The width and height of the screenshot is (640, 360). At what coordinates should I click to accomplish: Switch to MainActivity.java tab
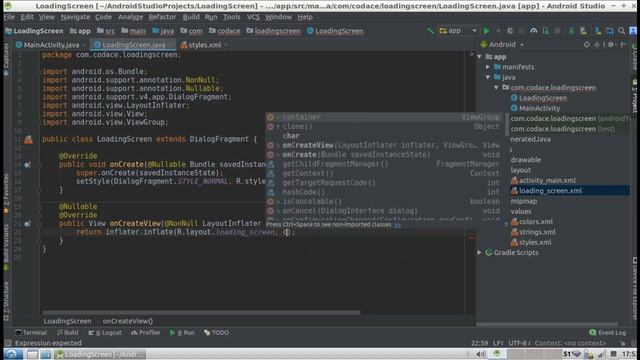[x=51, y=45]
